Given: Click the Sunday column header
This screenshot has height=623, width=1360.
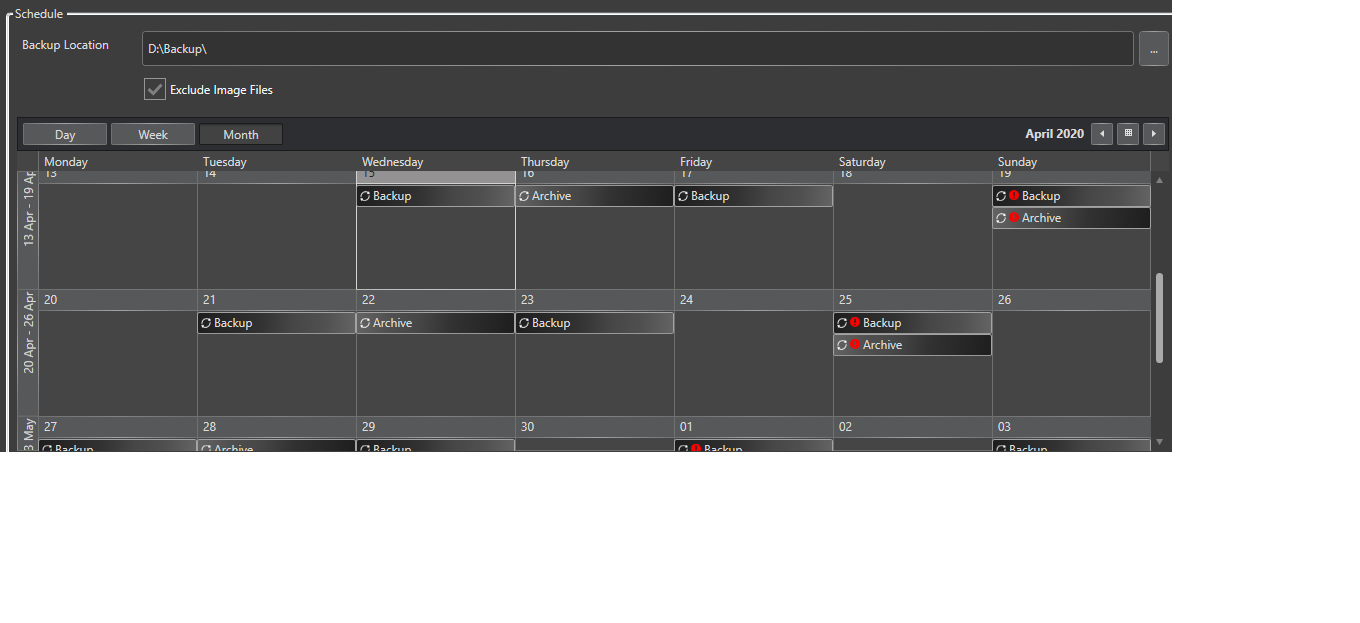Looking at the screenshot, I should (1017, 162).
